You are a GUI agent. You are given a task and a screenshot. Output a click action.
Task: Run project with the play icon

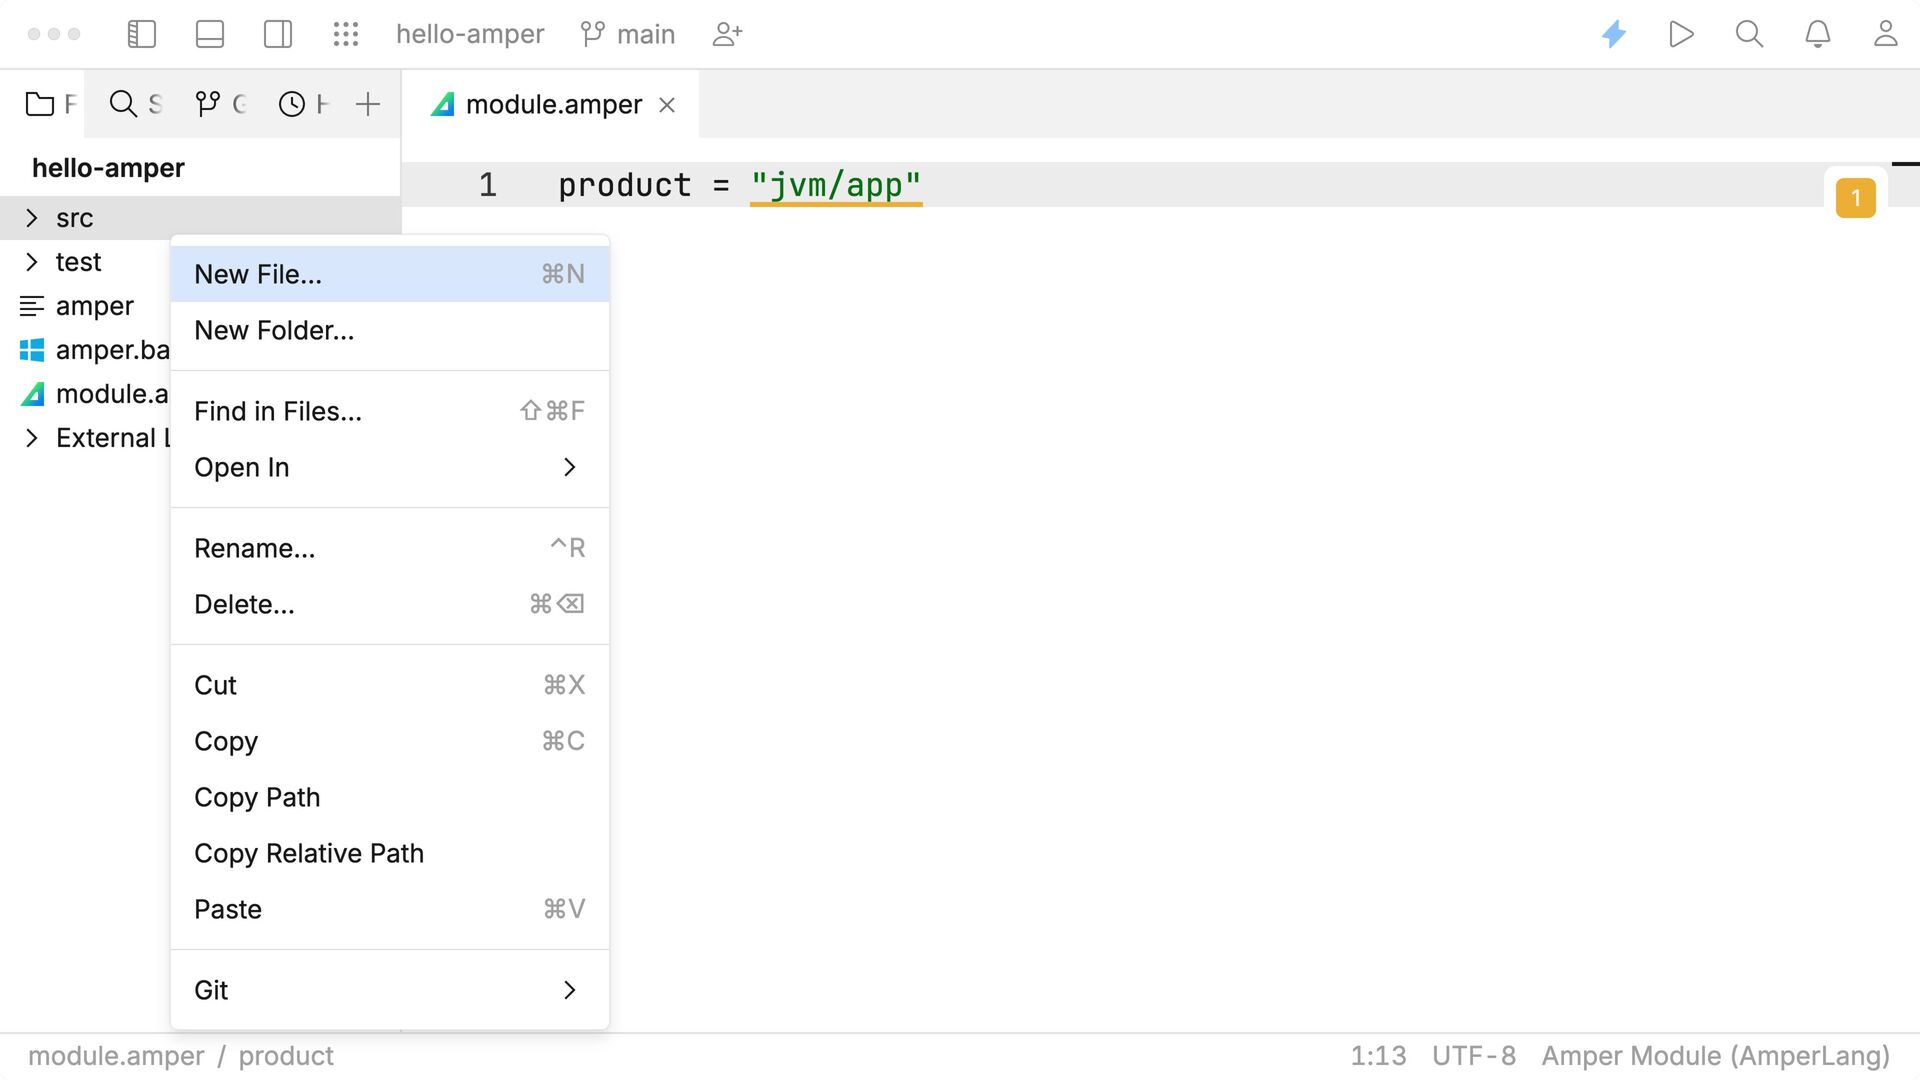[x=1682, y=34]
